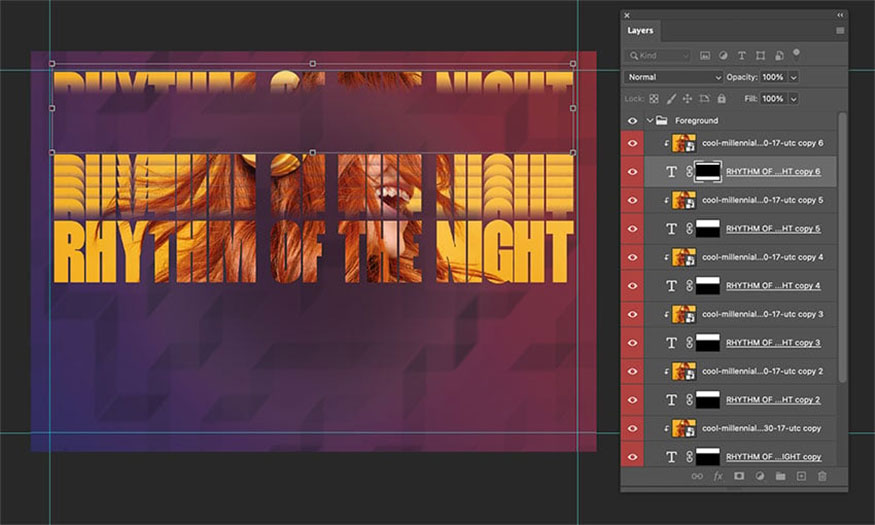875x525 pixels.
Task: Hide RHYTHM OF ...HT copy 4 layer
Action: (632, 286)
